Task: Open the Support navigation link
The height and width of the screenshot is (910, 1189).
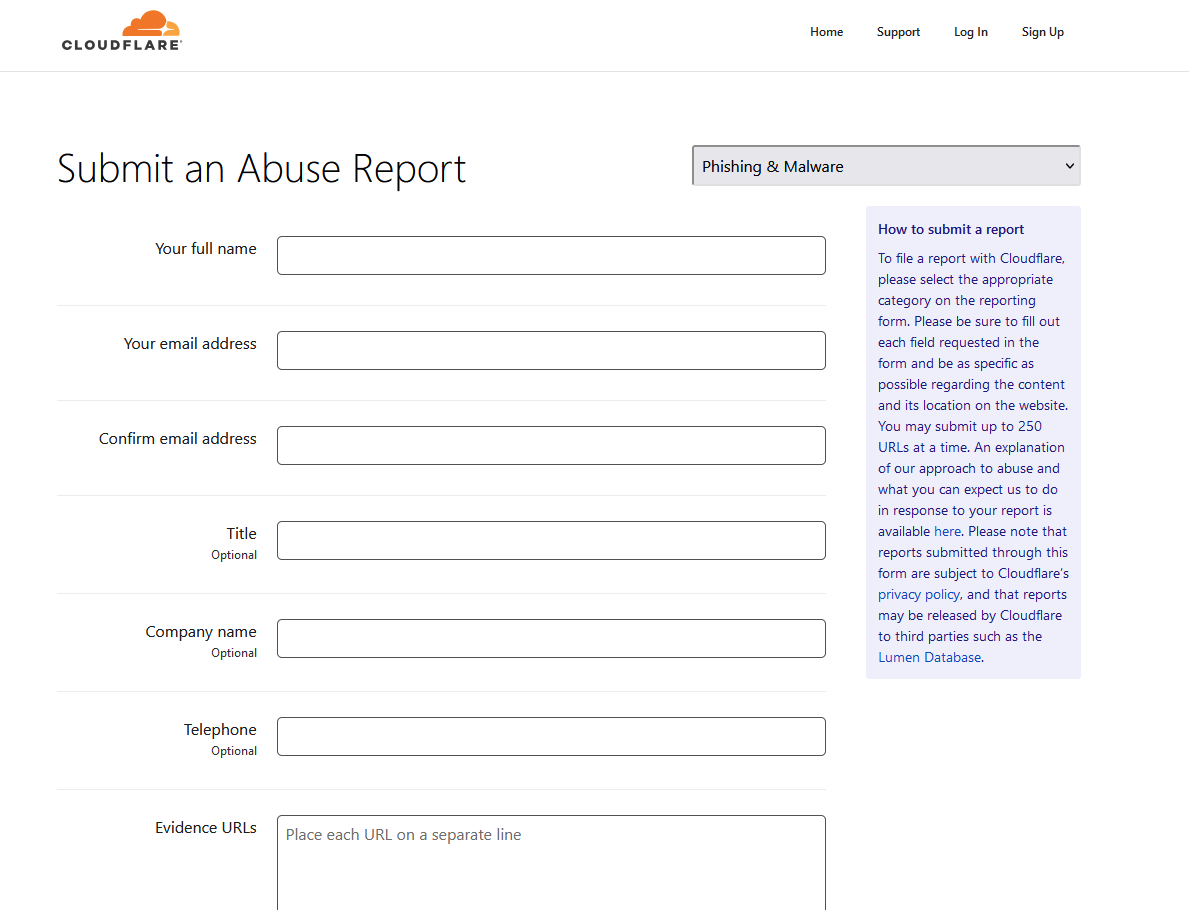Action: 898,32
